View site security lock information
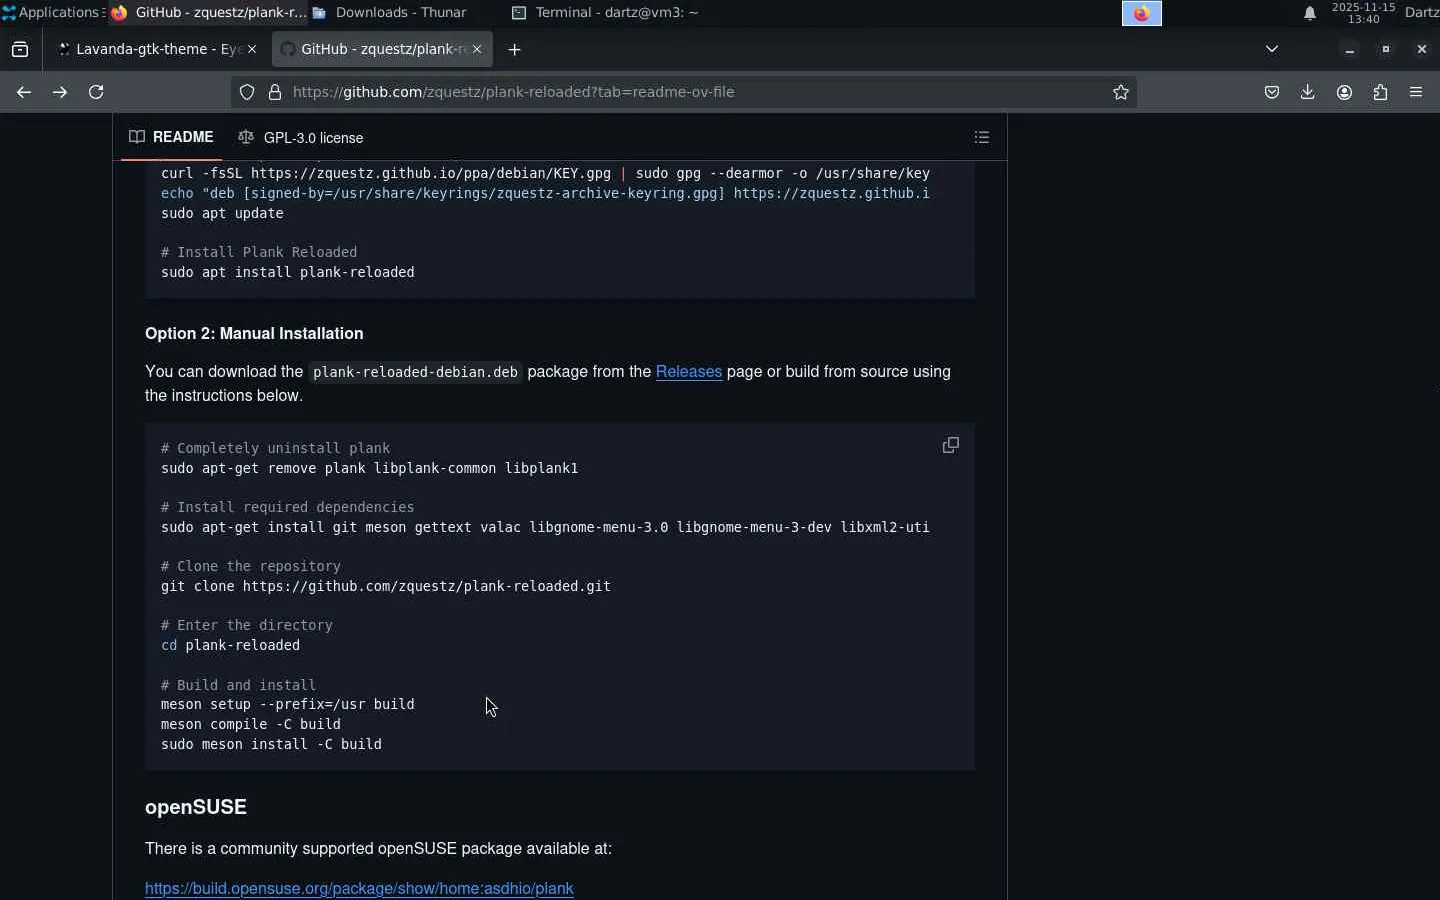 tap(275, 92)
